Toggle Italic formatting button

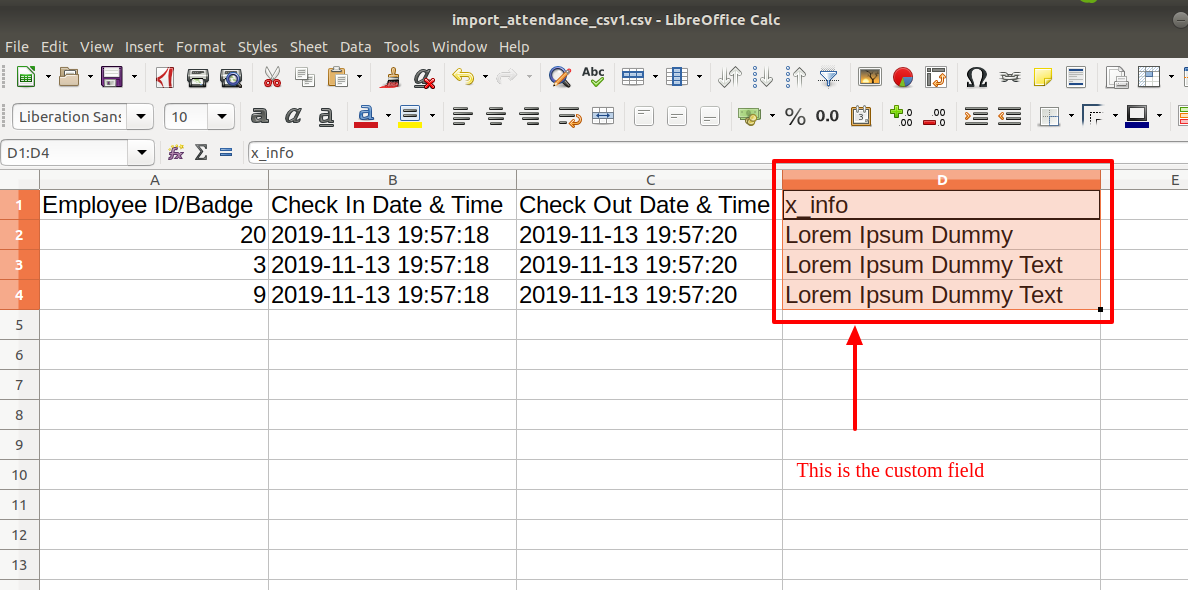pos(293,116)
